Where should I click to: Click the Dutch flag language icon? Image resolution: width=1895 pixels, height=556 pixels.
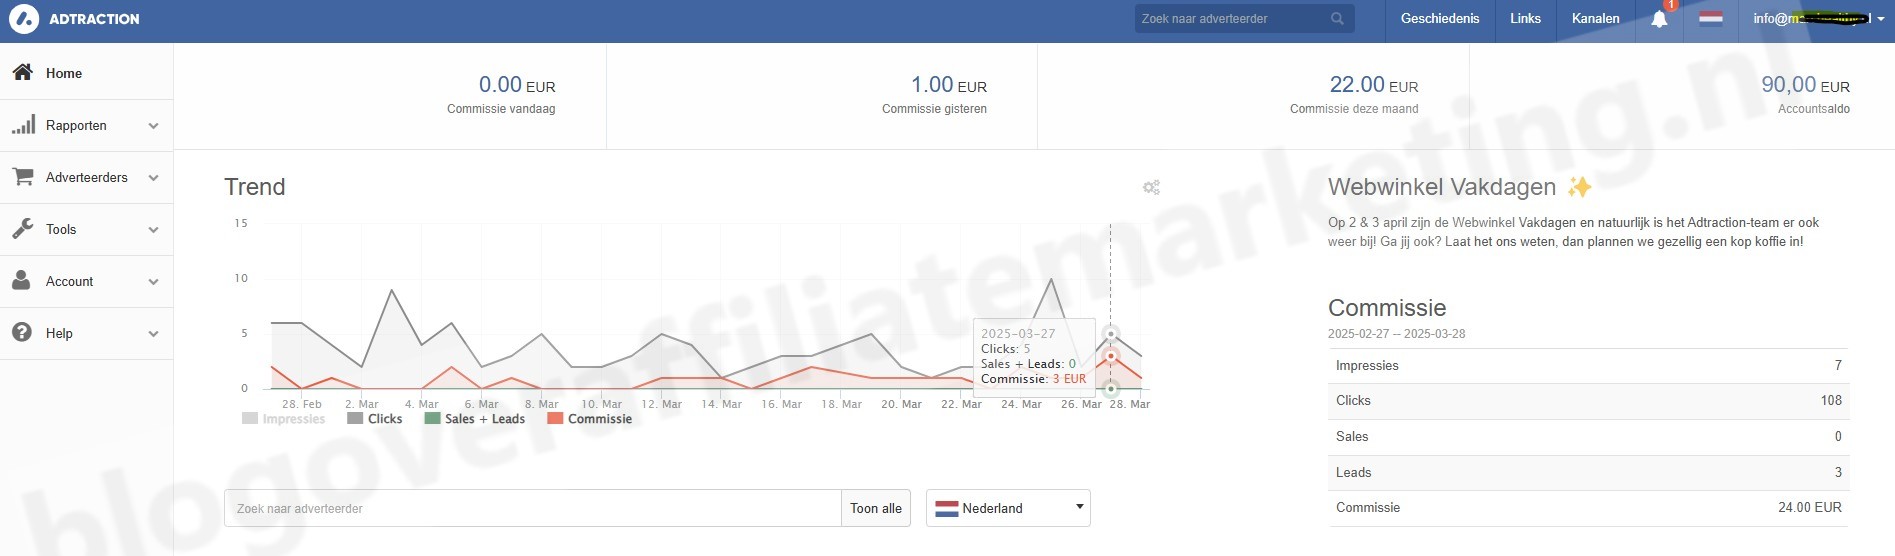point(1711,19)
